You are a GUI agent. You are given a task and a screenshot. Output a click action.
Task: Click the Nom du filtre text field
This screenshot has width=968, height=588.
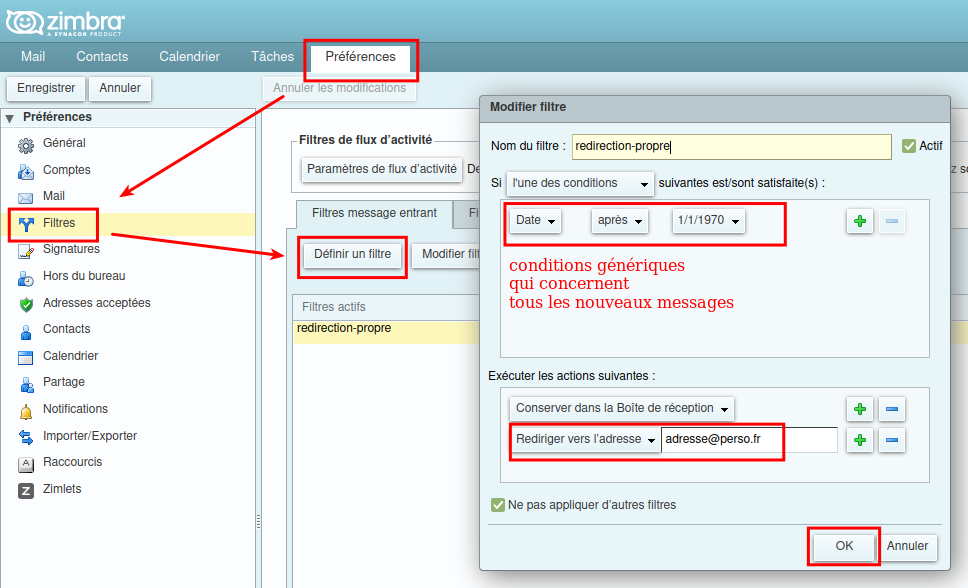tap(731, 146)
